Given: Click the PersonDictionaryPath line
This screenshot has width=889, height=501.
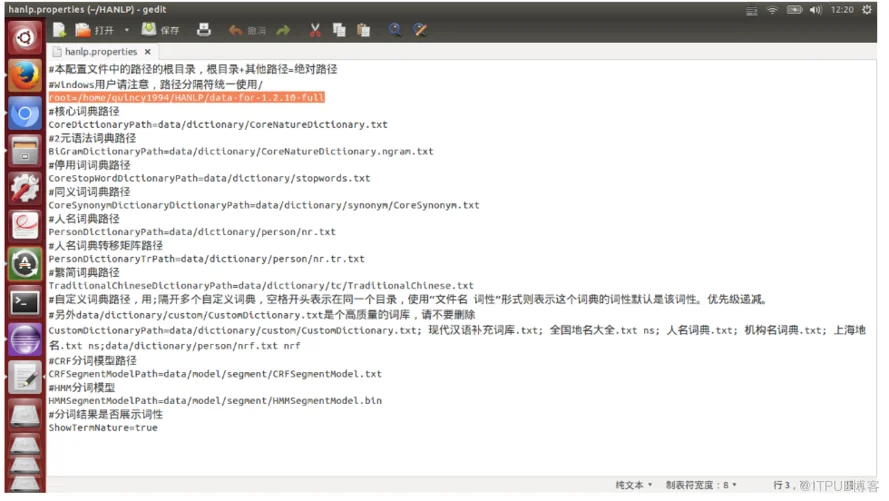Looking at the screenshot, I should point(192,232).
